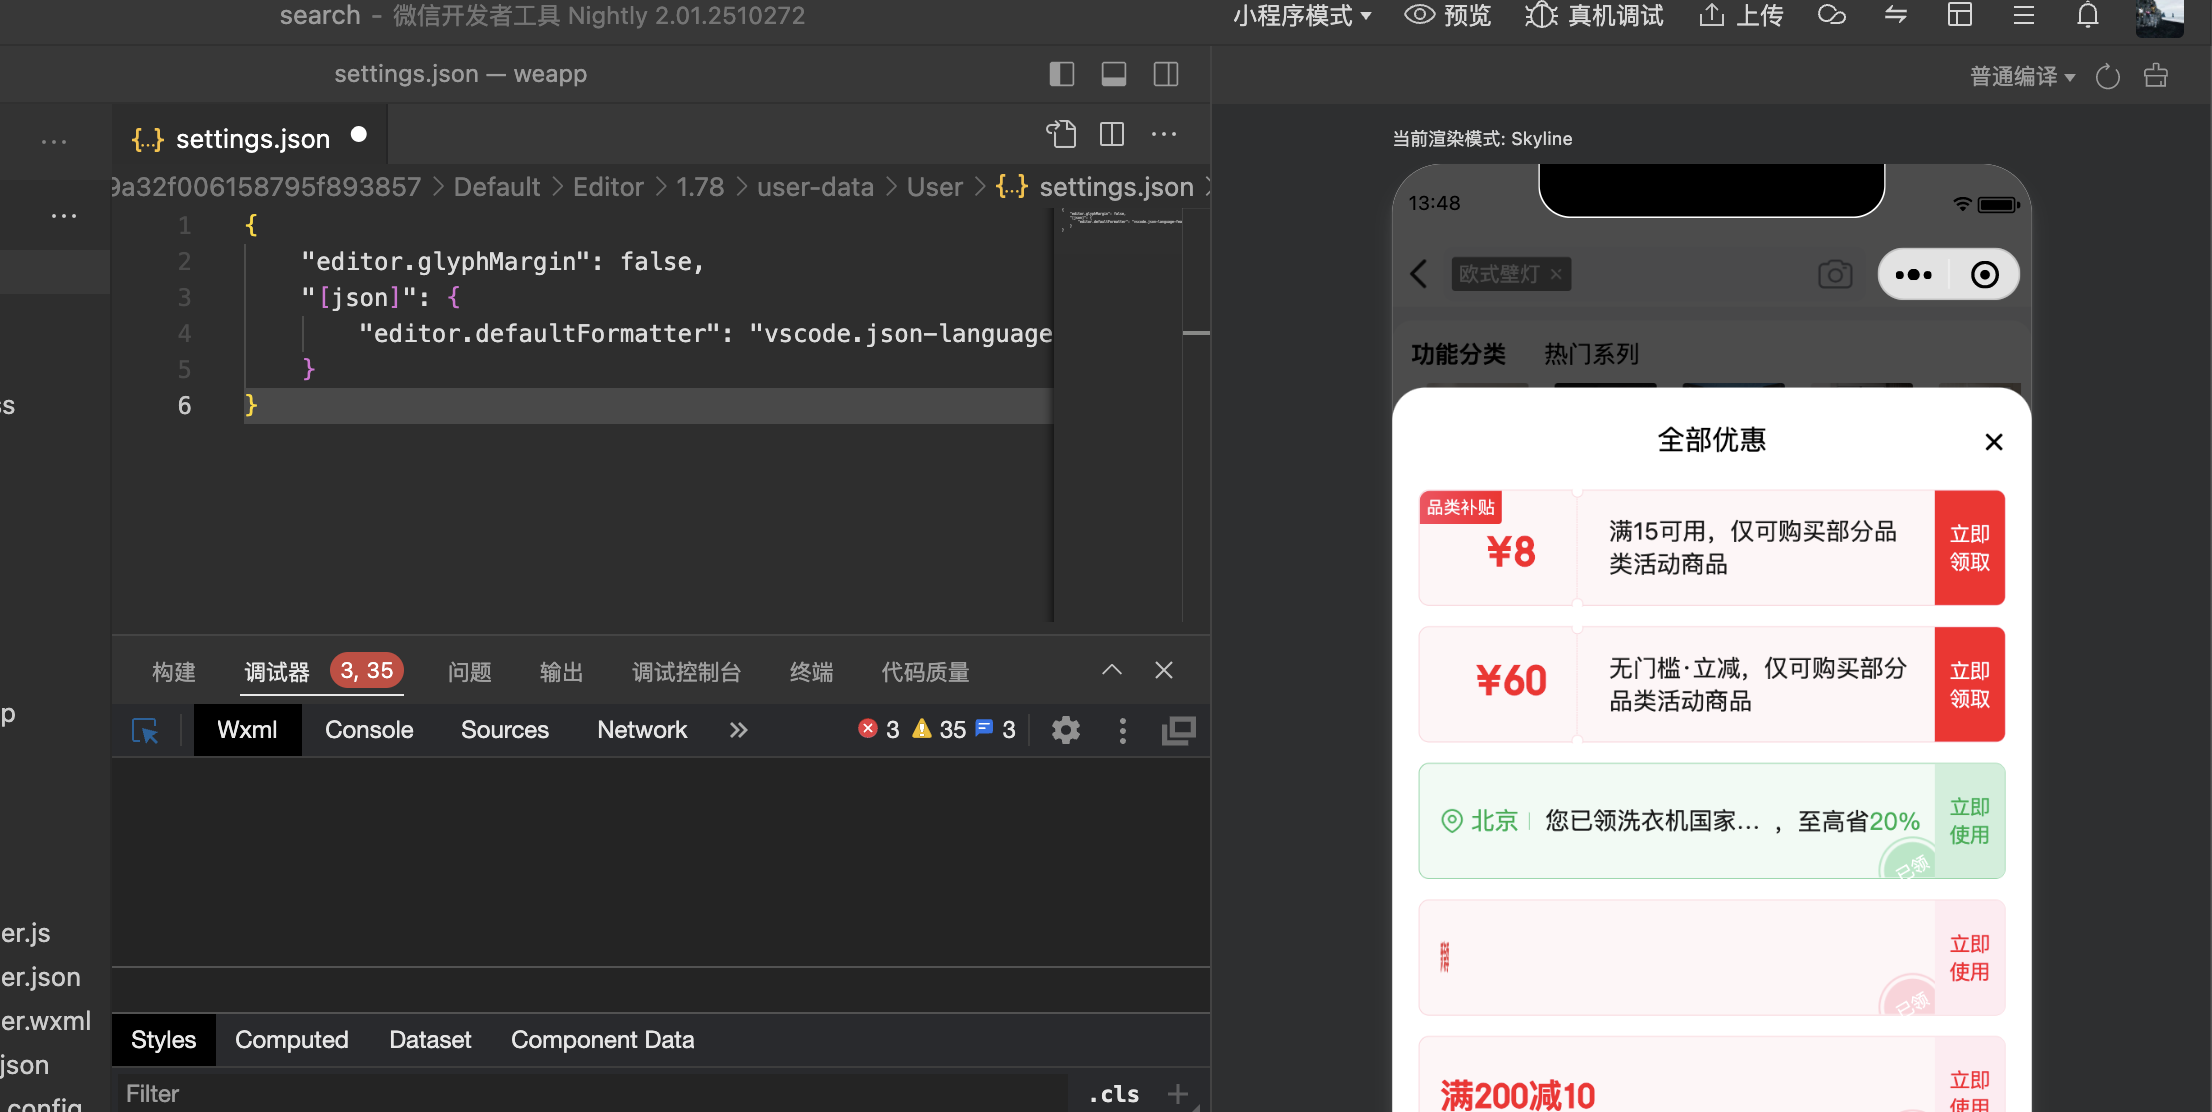Claim the ¥8 coupon 立即领取
Image resolution: width=2212 pixels, height=1112 pixels.
click(x=1969, y=548)
